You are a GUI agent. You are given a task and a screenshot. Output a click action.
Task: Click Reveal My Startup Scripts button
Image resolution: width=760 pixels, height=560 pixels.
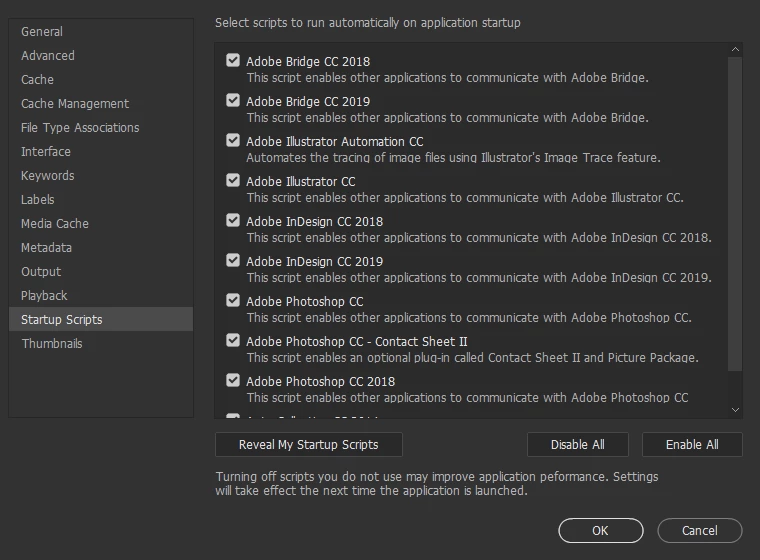click(x=309, y=445)
